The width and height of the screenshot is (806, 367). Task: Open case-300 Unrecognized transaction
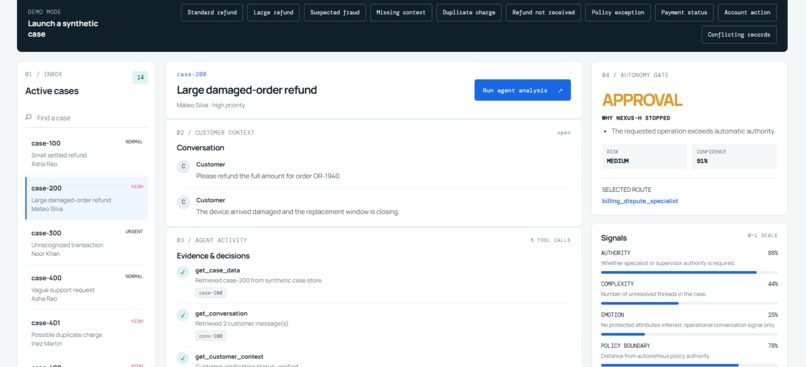[86, 243]
